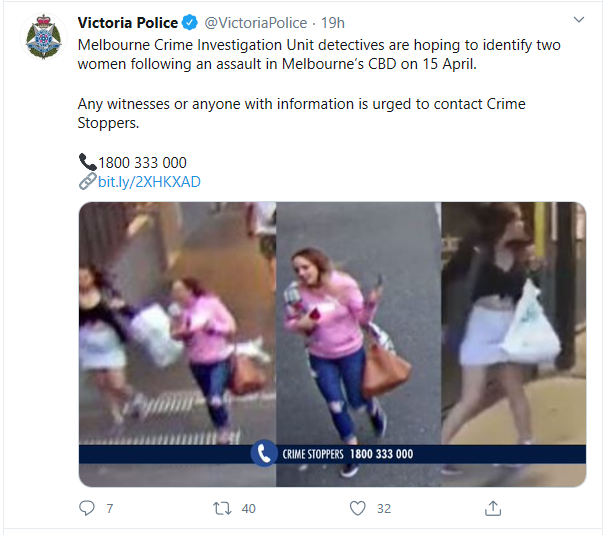Click the telephone emoji before the number
613x535 pixels.
(87, 162)
